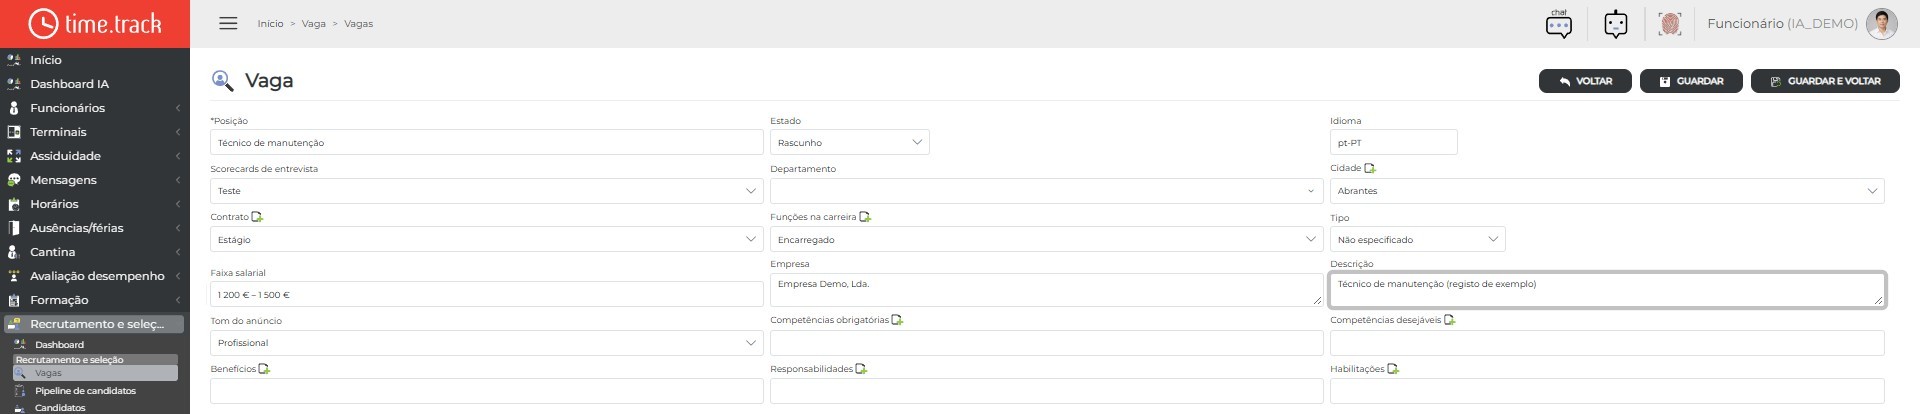Expand the Funcionários menu chevron

click(x=177, y=108)
